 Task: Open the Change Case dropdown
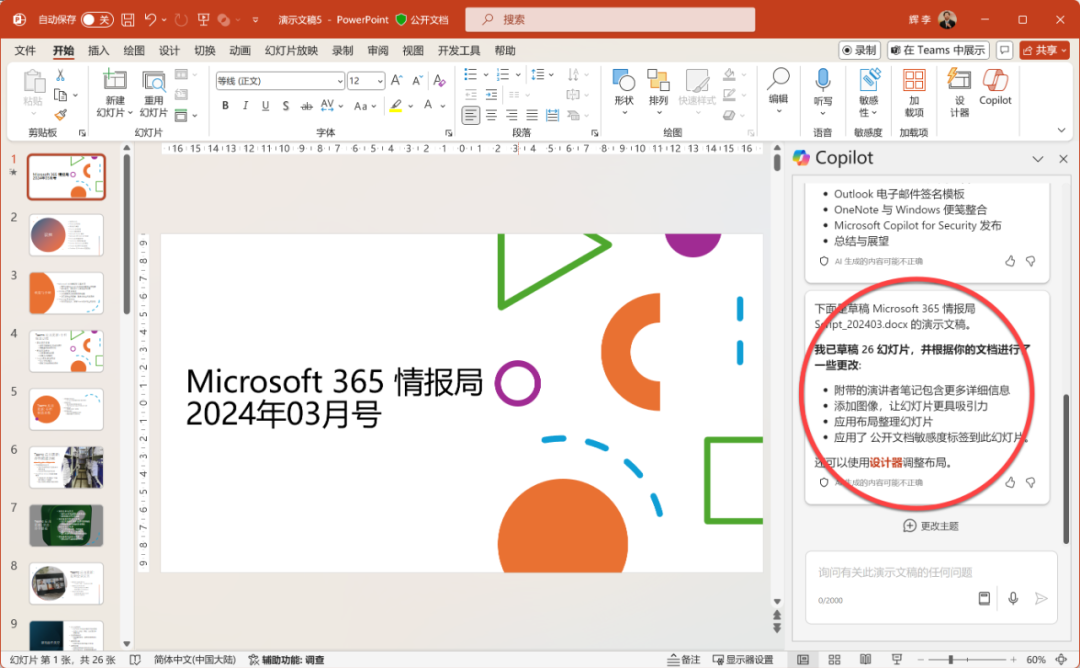(x=364, y=106)
